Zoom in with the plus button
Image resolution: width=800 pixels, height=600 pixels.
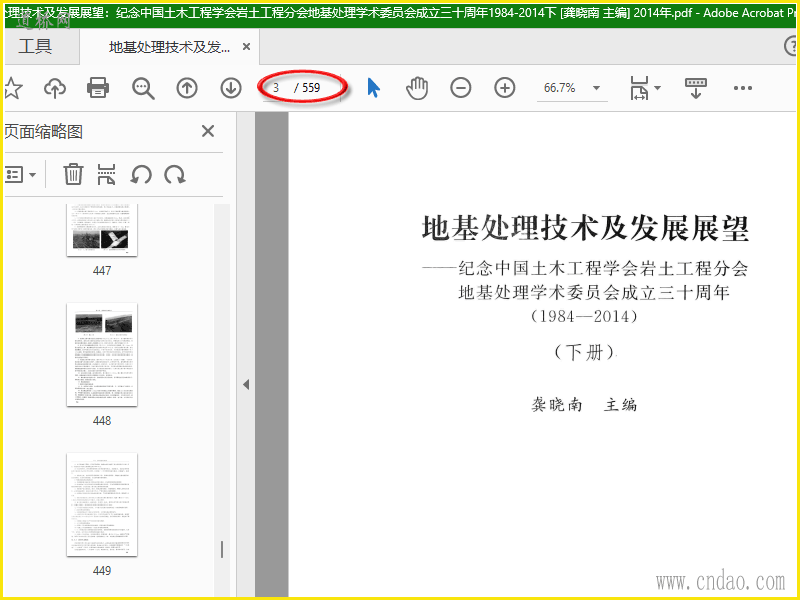(x=505, y=88)
